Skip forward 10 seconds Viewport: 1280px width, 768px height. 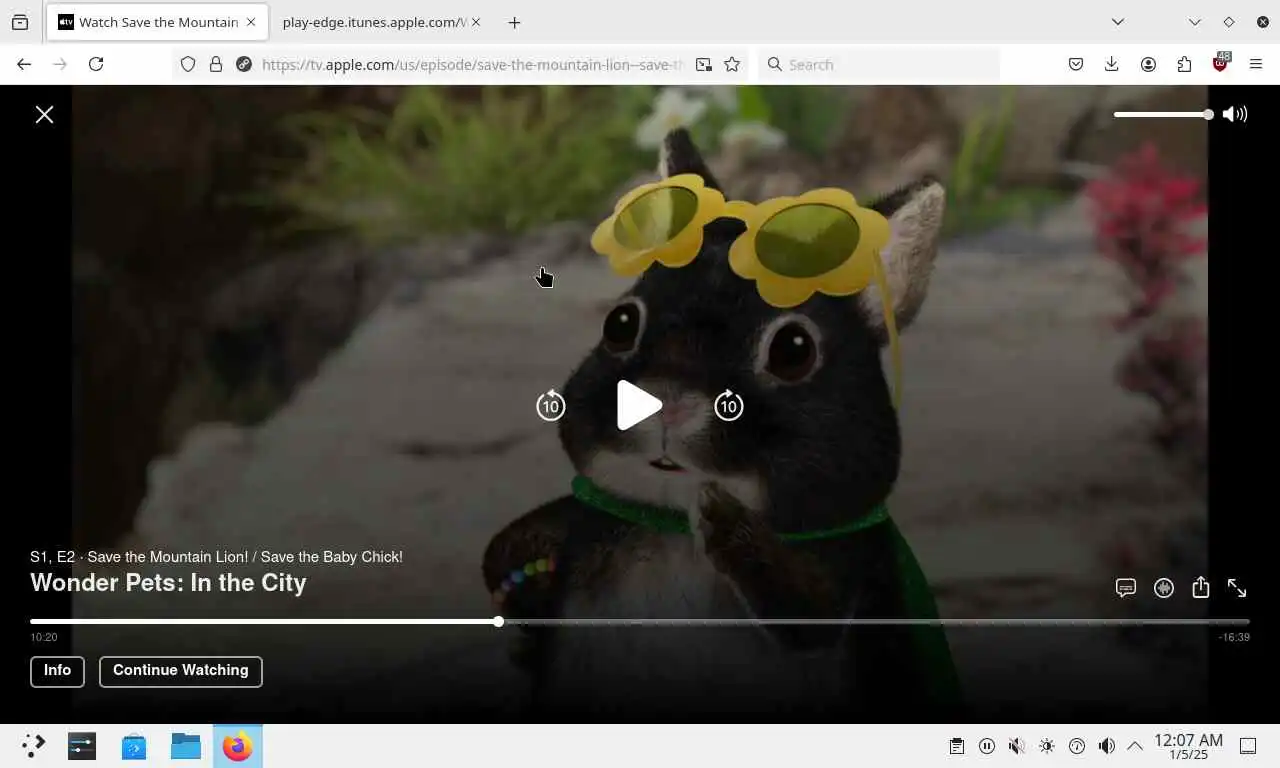click(x=729, y=405)
